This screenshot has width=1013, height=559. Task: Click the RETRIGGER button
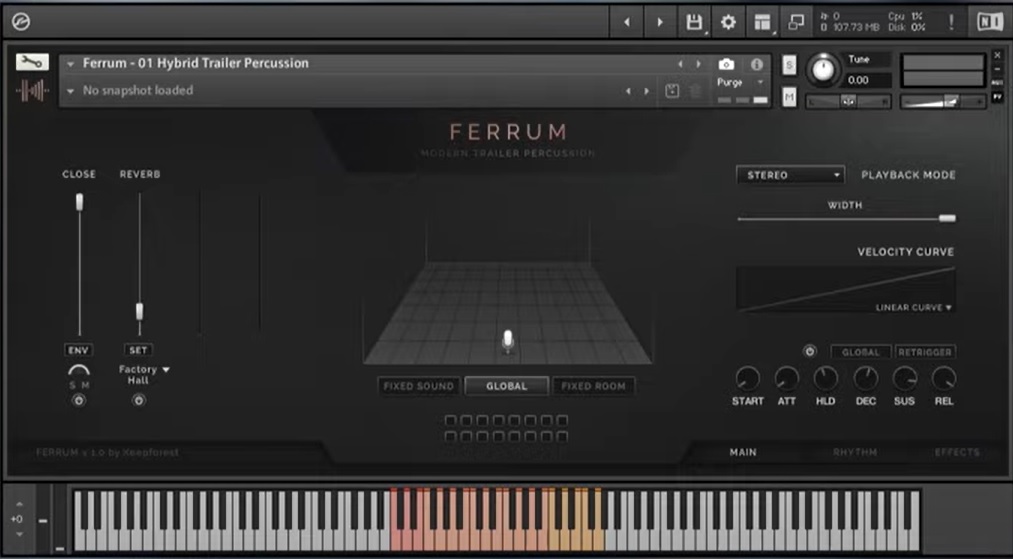(925, 352)
